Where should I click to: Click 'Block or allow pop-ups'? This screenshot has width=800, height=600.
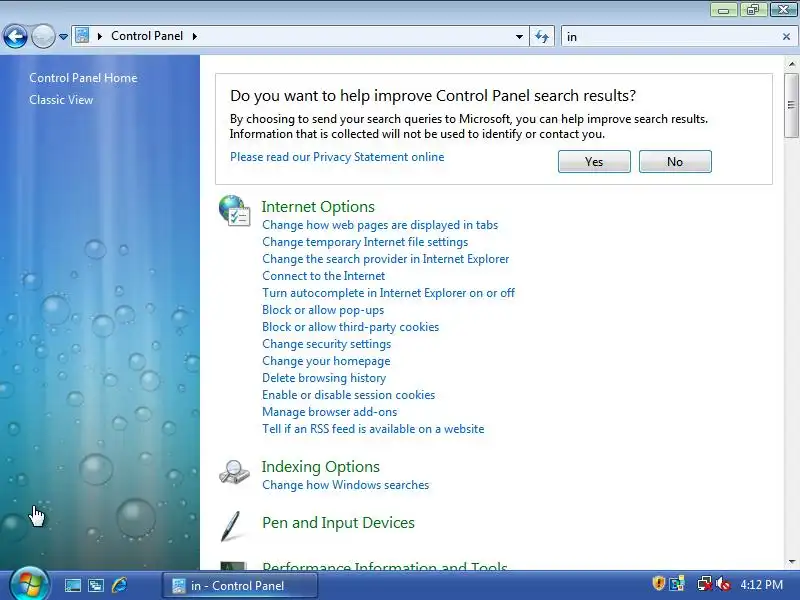[x=323, y=310]
